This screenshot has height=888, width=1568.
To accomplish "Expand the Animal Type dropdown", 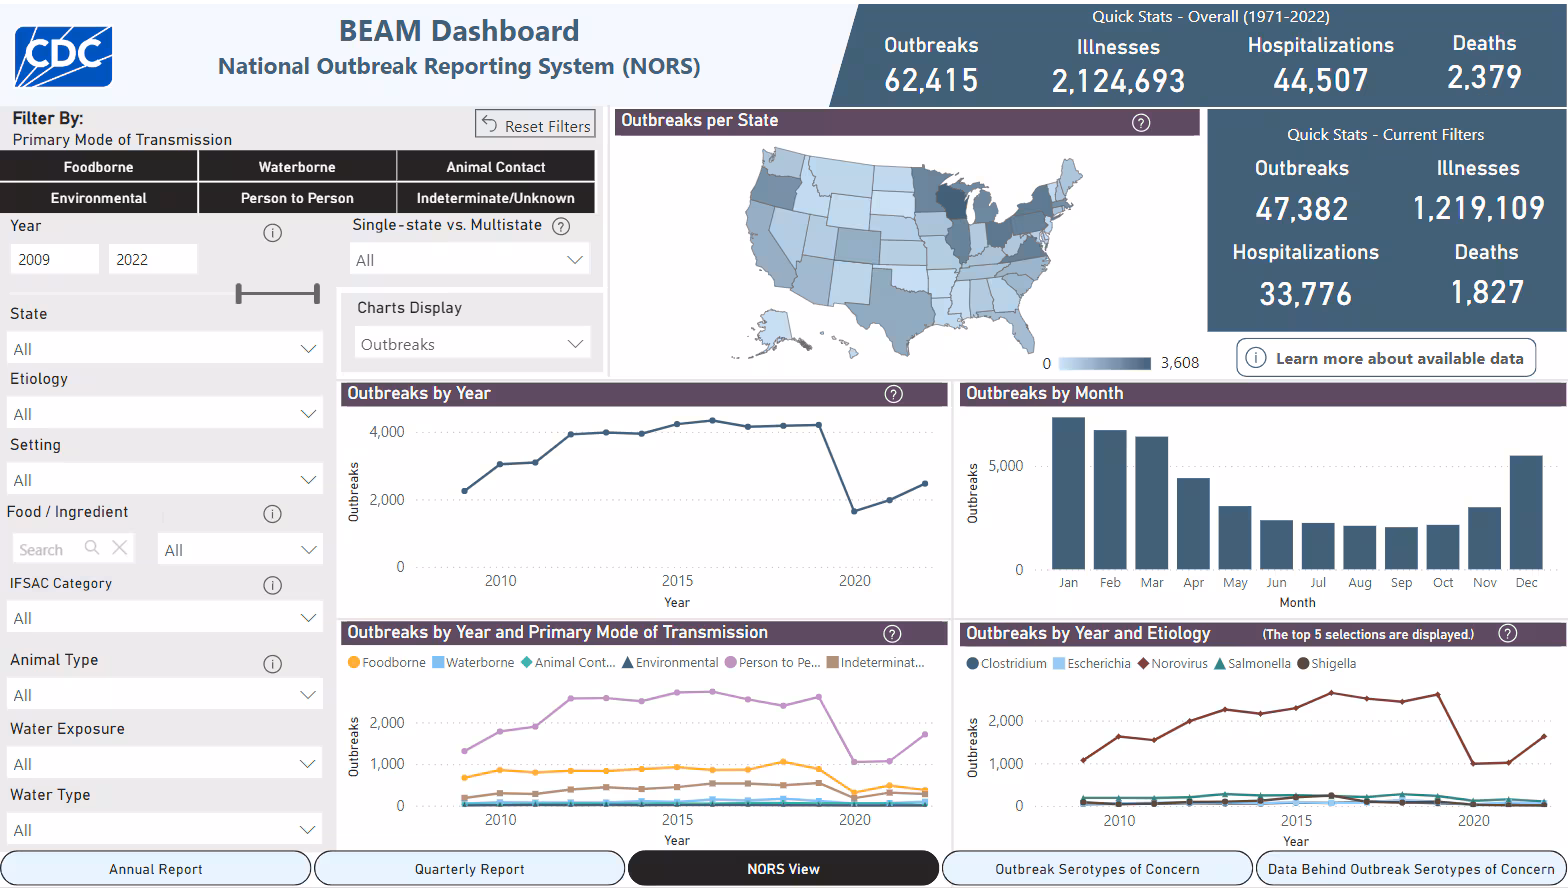I will [165, 695].
